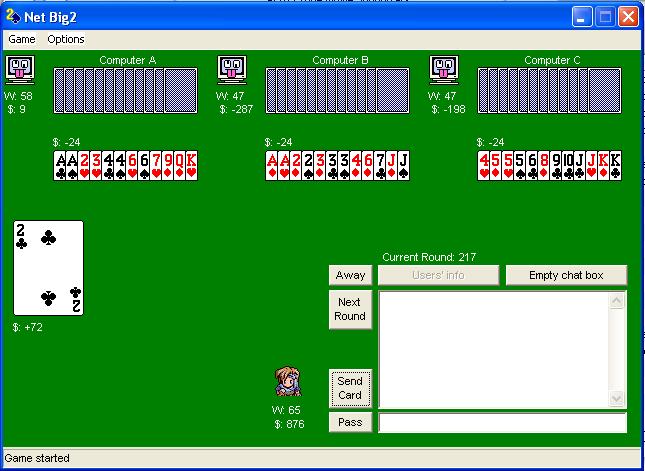Click Ace of hearts in Computer B's hand
645x471 pixels.
(283, 165)
